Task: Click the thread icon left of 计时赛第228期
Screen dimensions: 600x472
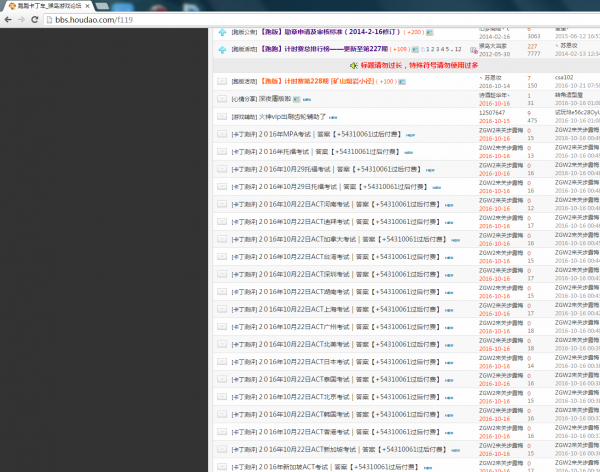Action: [222, 81]
